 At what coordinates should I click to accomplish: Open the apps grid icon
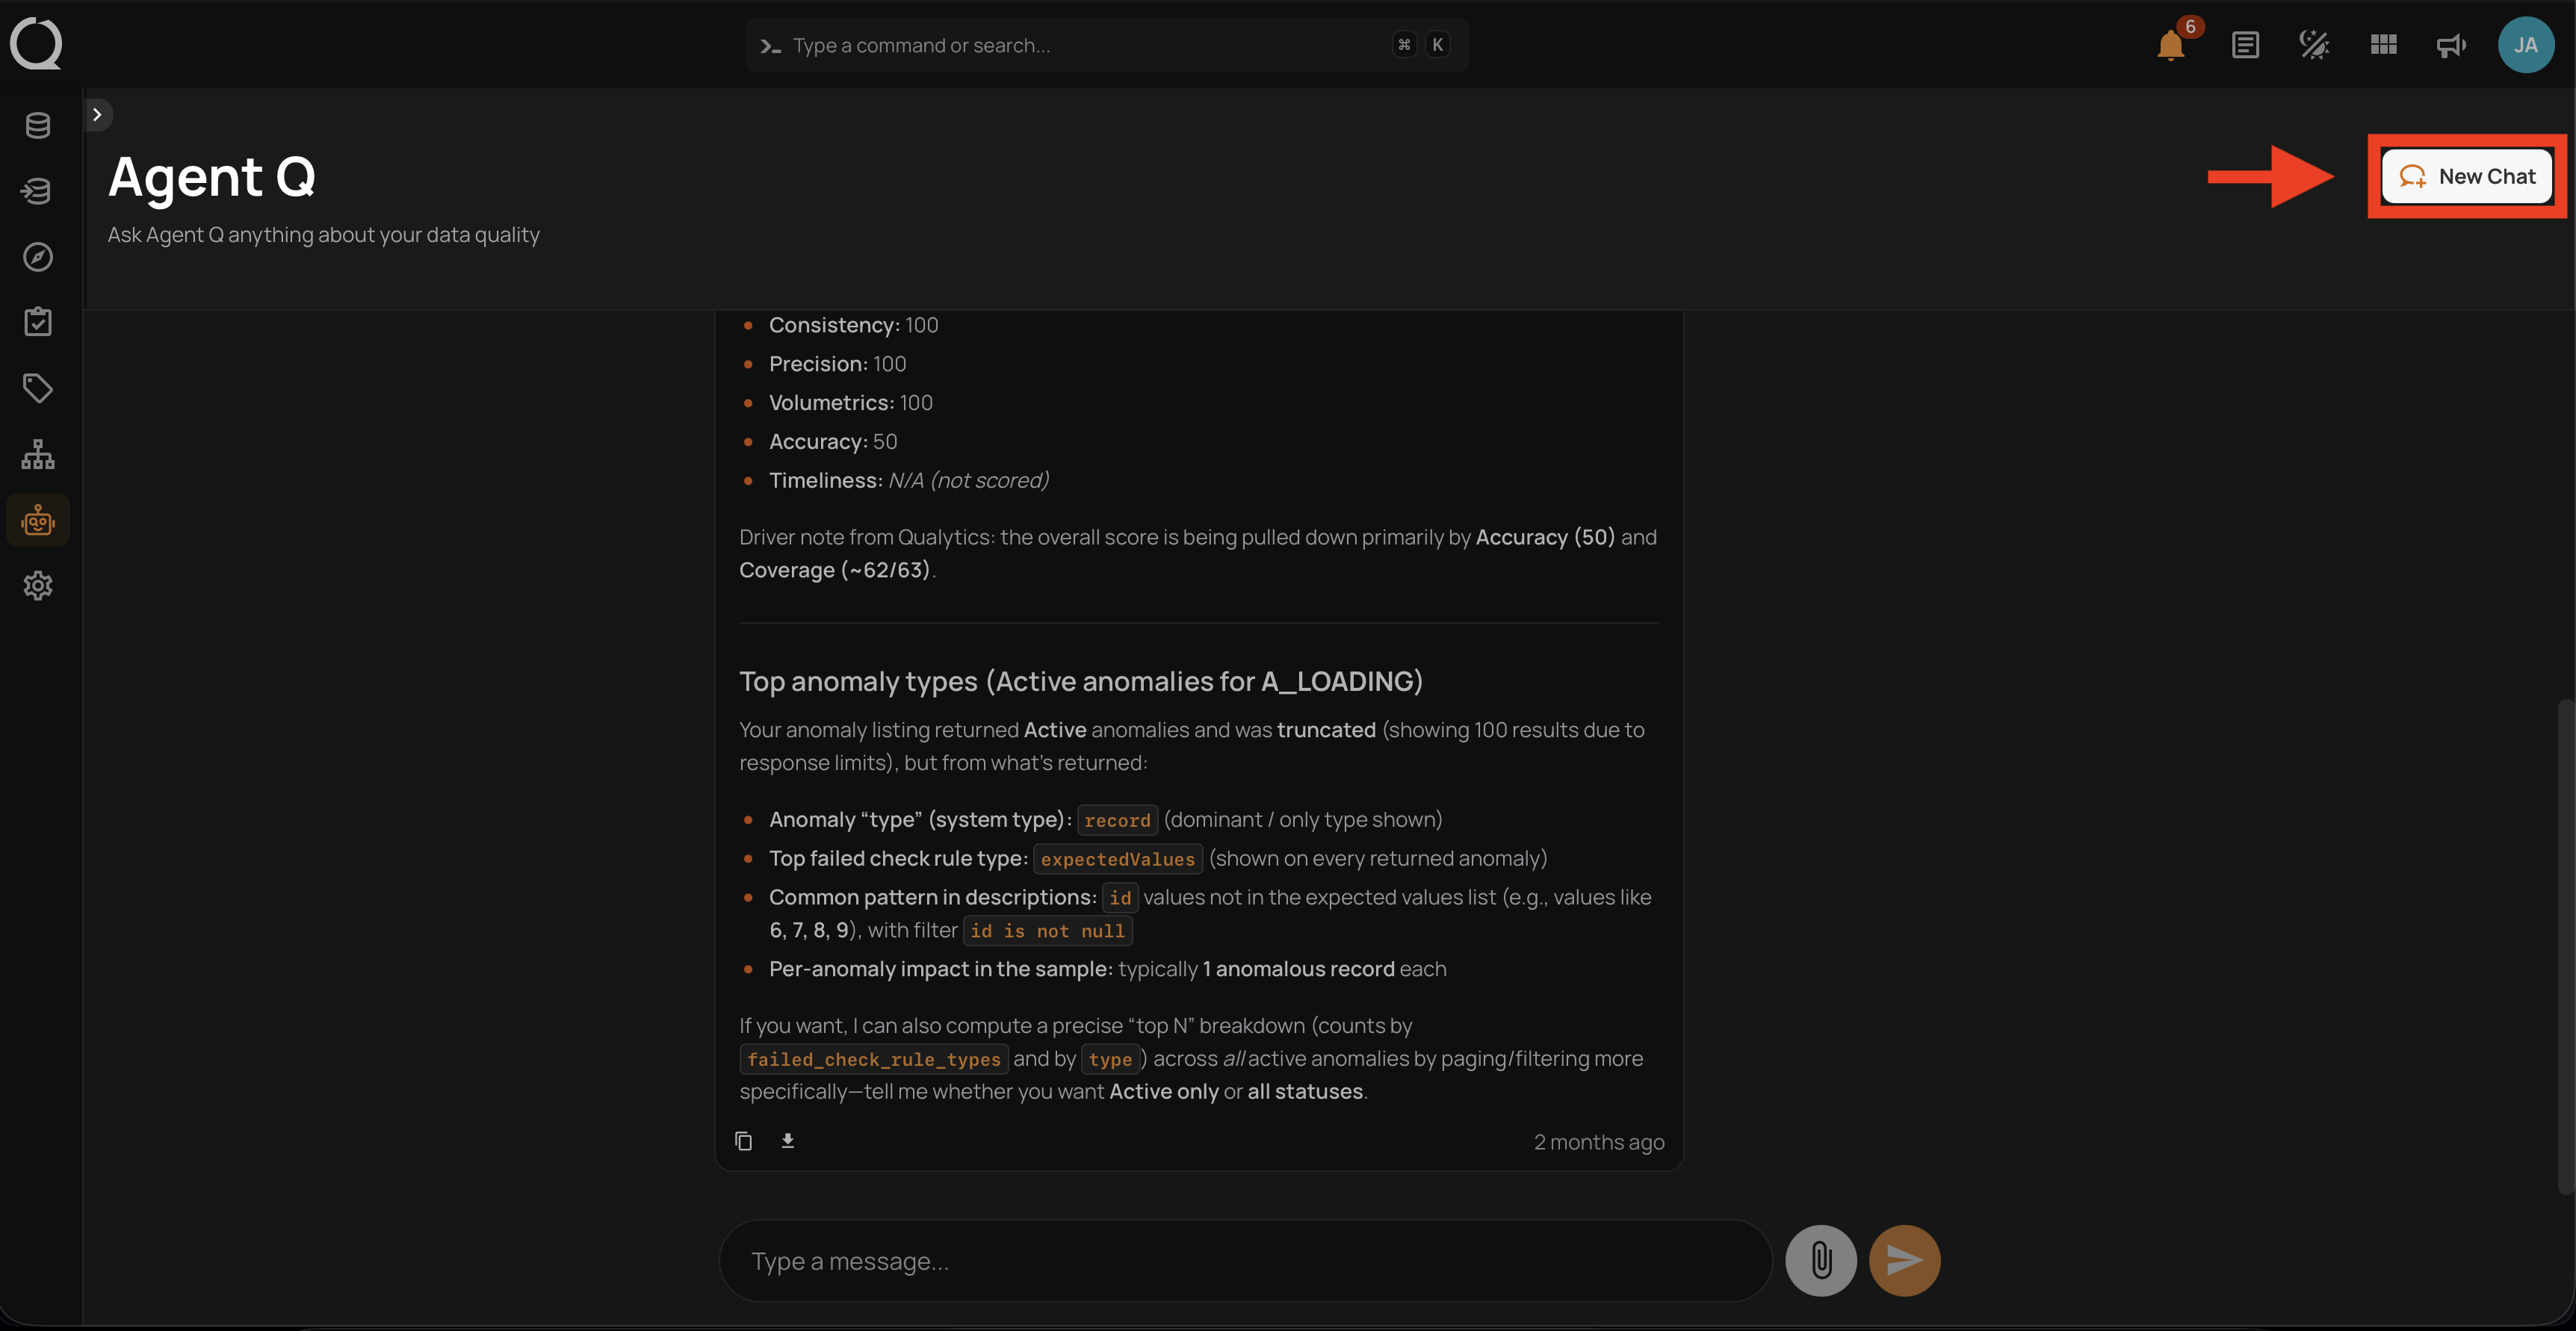tap(2383, 45)
